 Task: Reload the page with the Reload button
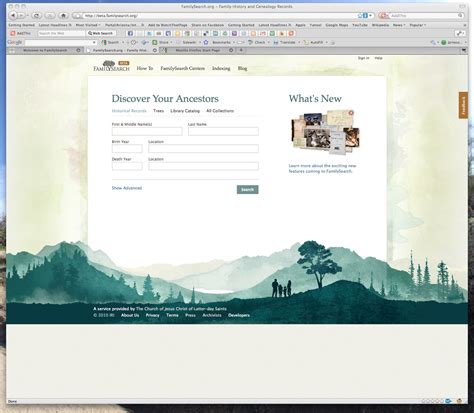(37, 15)
